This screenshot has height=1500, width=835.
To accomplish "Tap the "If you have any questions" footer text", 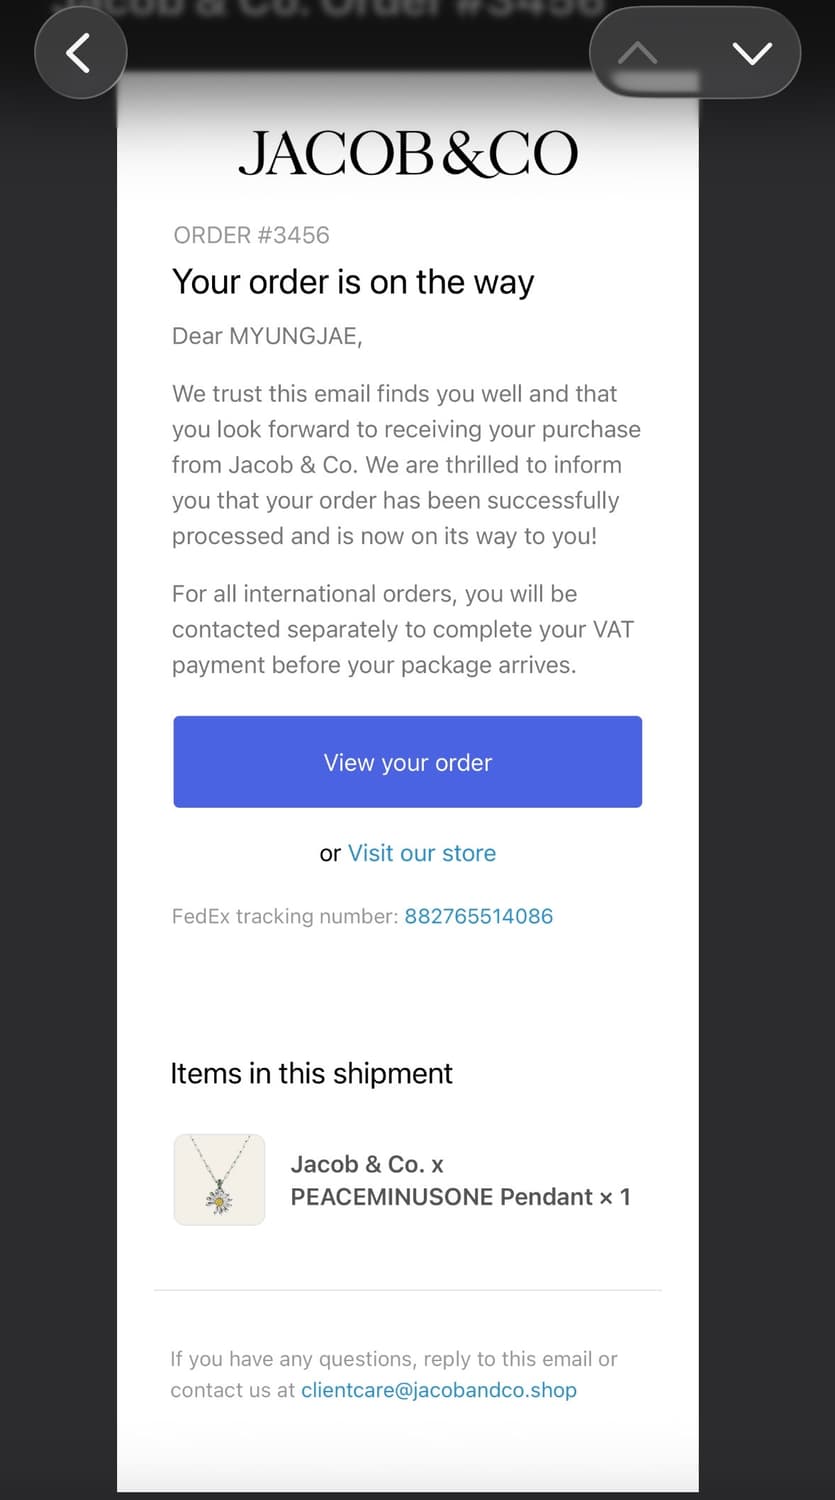I will (x=393, y=1359).
